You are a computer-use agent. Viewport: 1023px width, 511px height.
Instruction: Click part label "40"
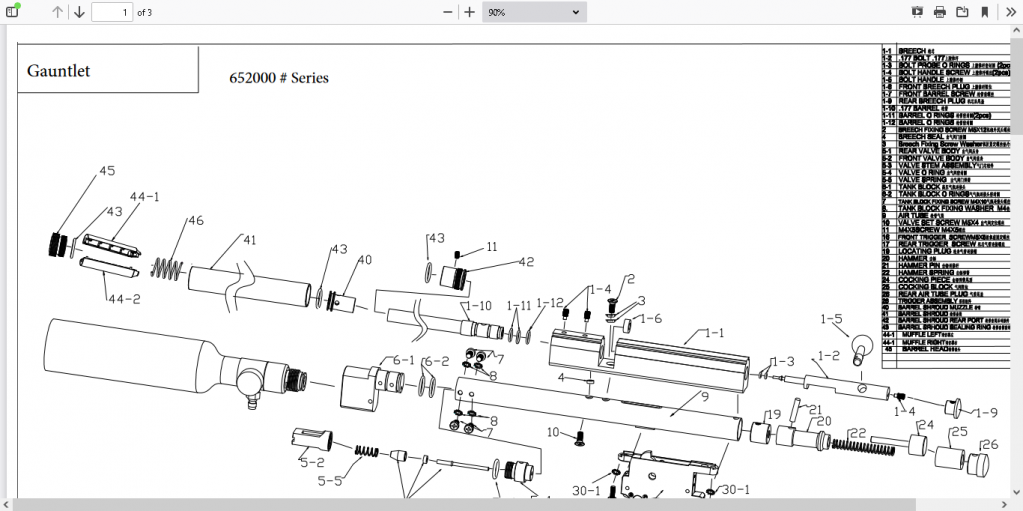tap(364, 260)
